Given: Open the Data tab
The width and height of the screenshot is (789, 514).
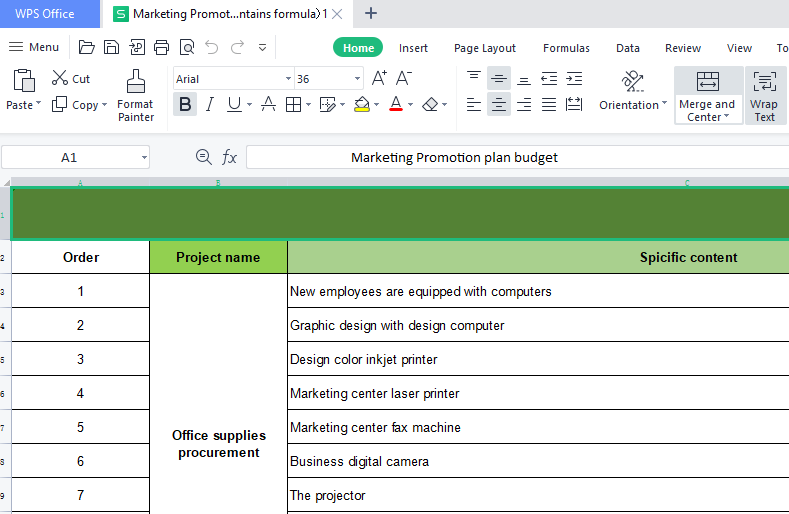Looking at the screenshot, I should pyautogui.click(x=627, y=48).
